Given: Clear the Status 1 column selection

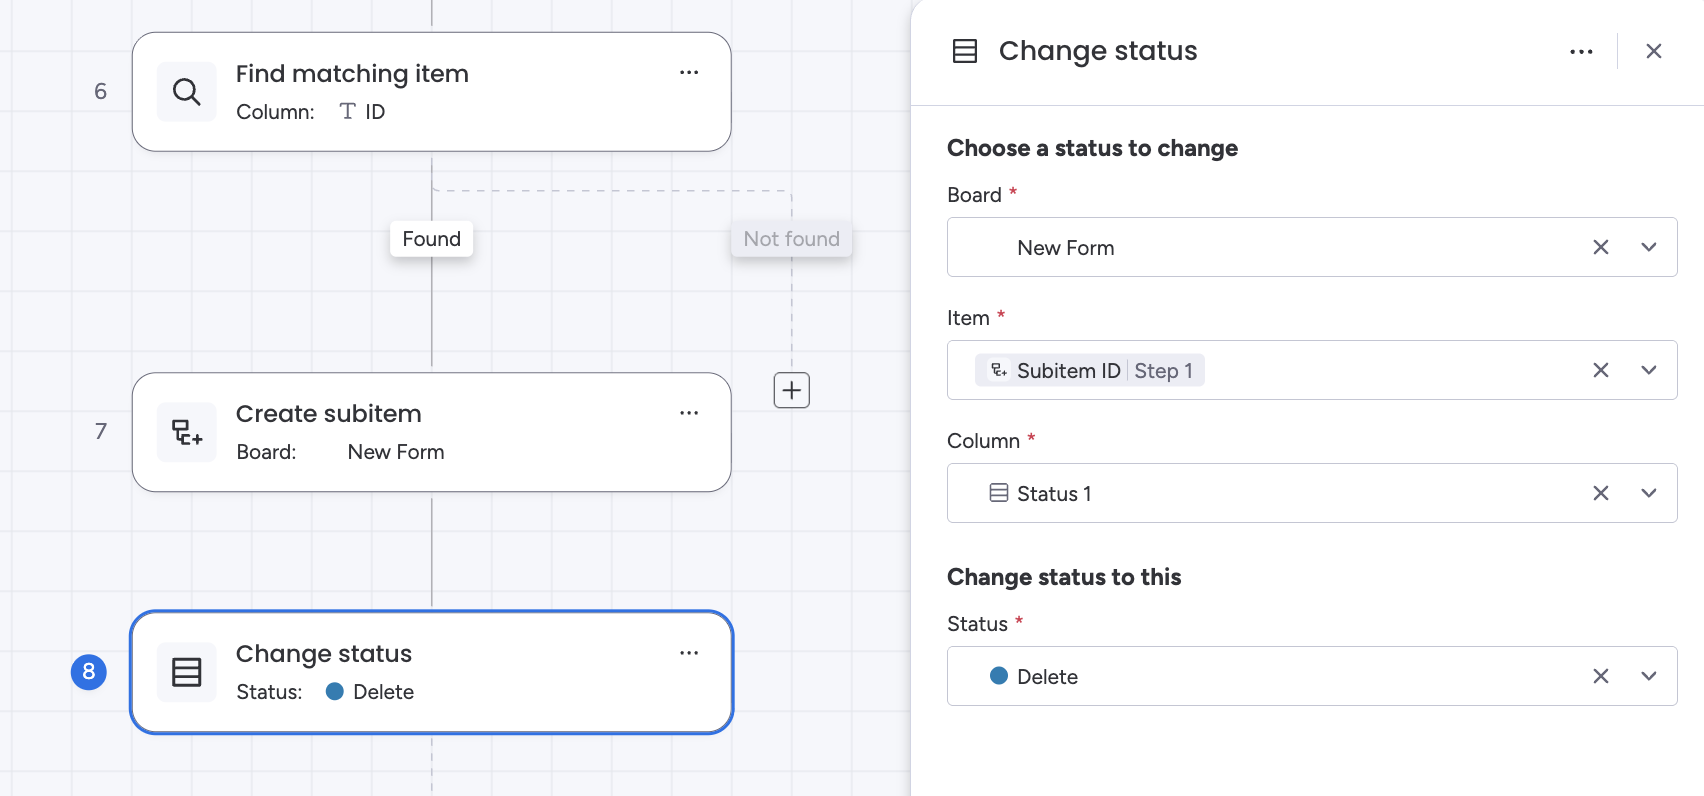Looking at the screenshot, I should (1601, 493).
